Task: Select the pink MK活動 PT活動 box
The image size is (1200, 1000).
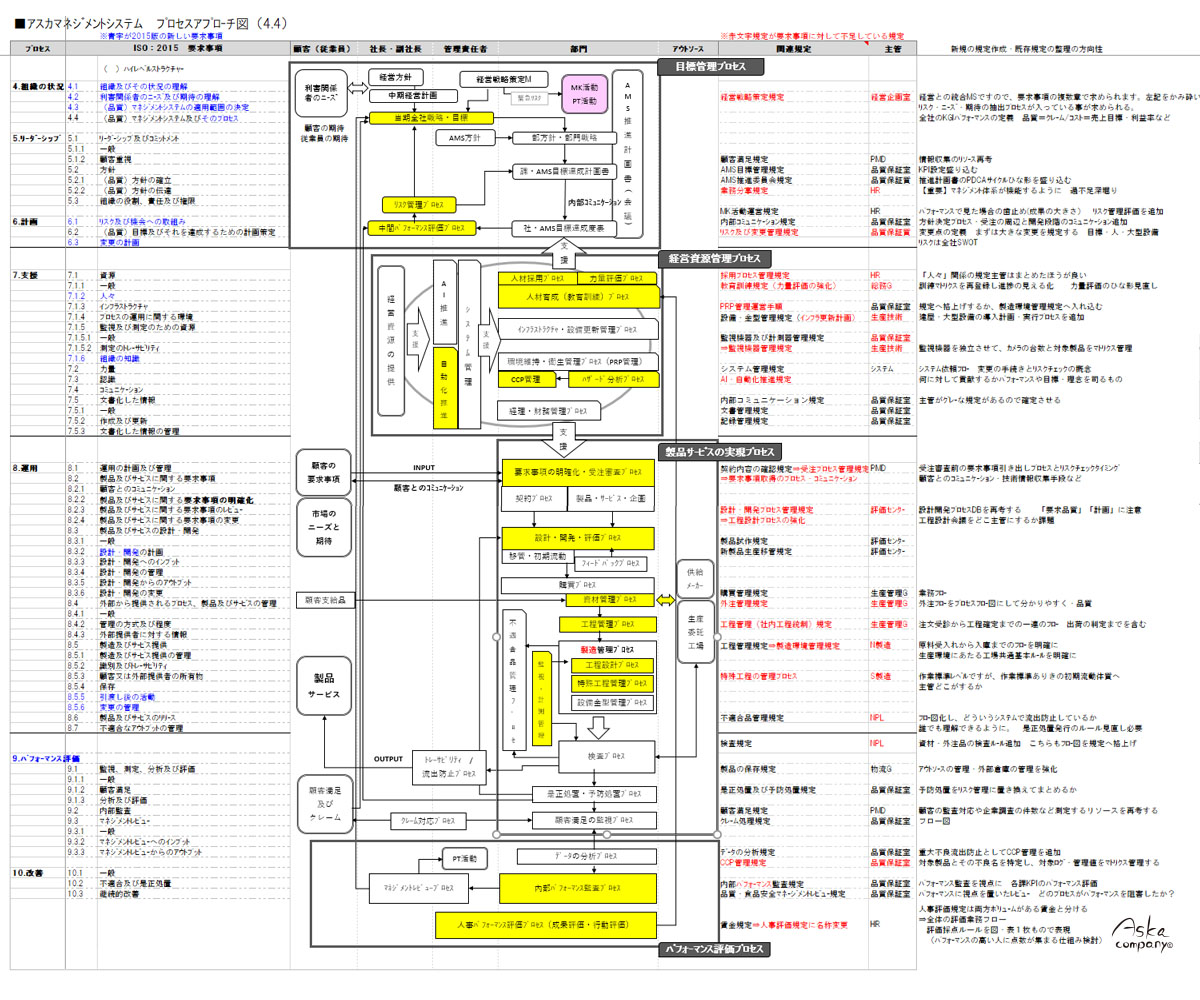Action: click(x=584, y=95)
